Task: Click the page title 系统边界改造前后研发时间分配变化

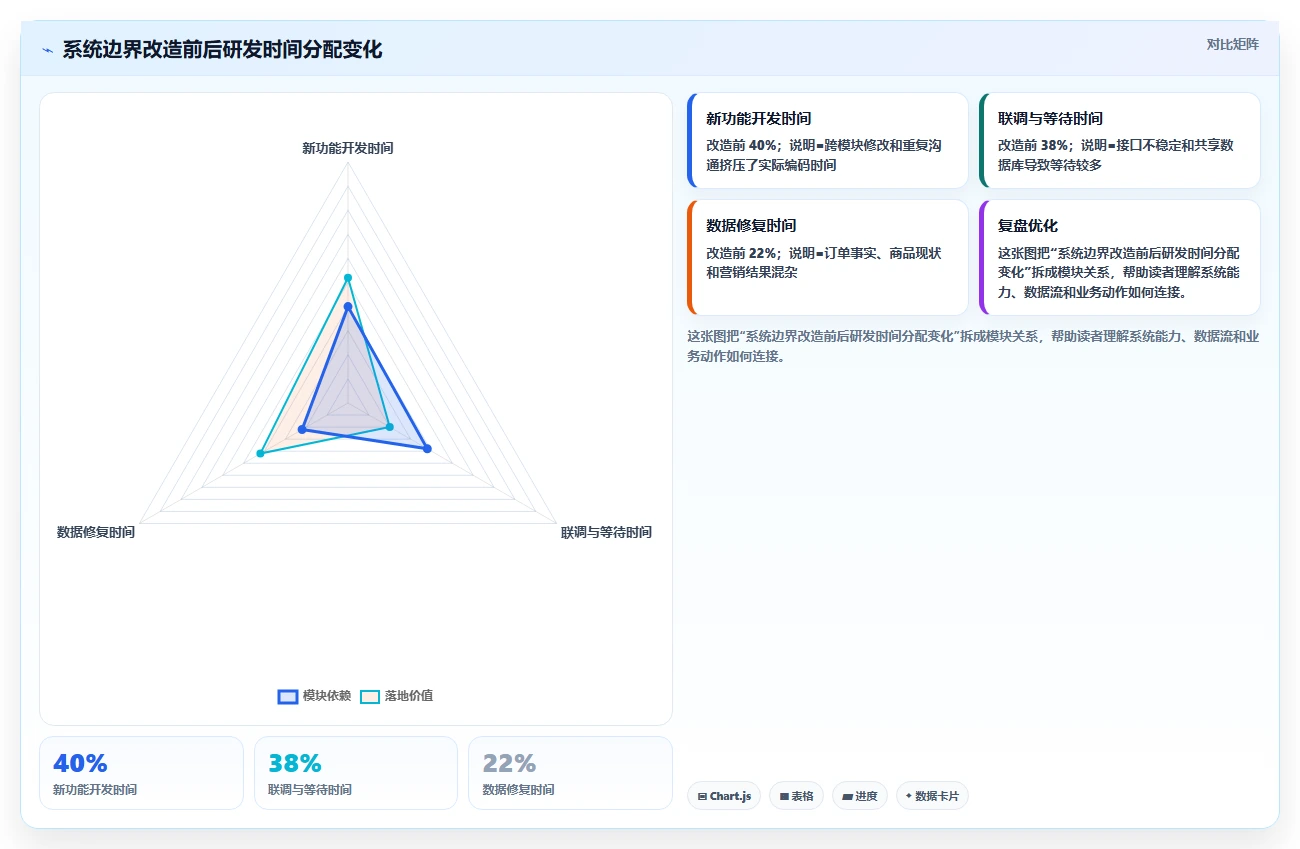Action: point(222,50)
